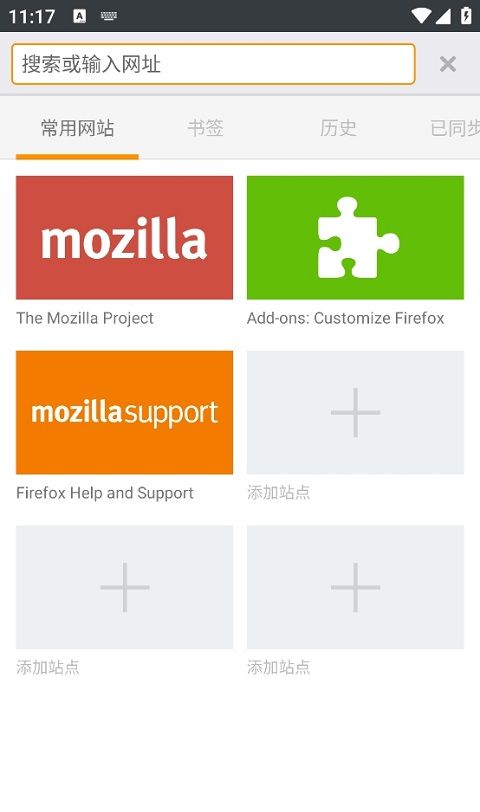This screenshot has height=812, width=480.
Task: Open the partially visible 已同步 tab
Action: (455, 128)
